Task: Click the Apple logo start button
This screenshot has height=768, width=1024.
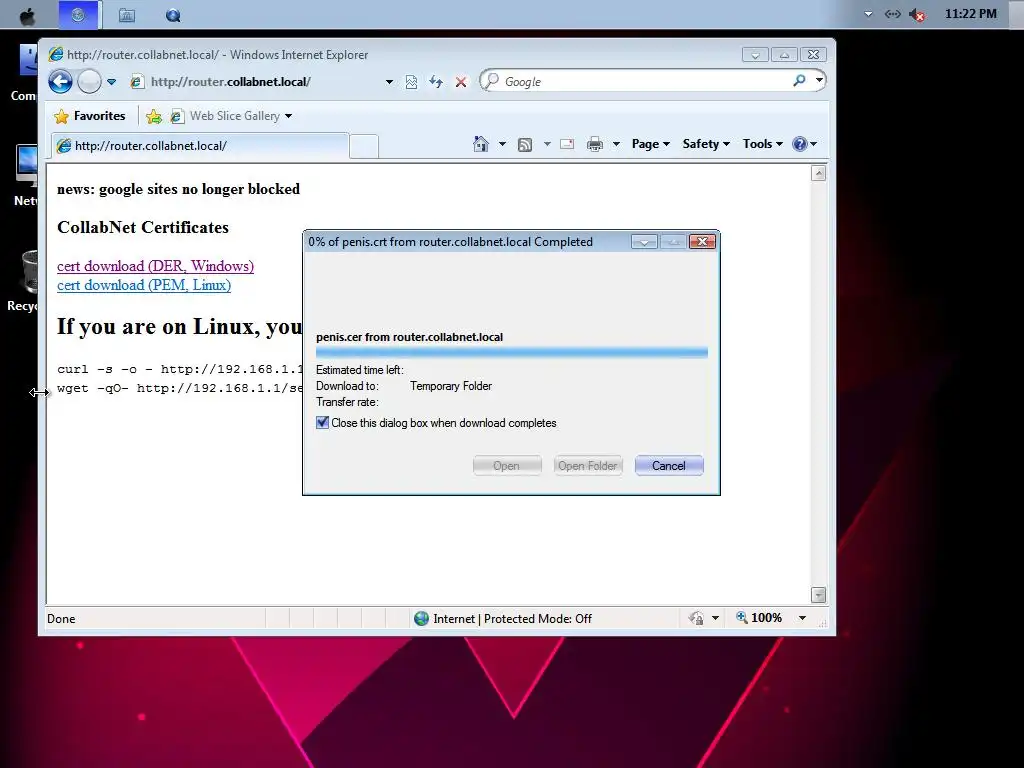Action: (x=27, y=15)
